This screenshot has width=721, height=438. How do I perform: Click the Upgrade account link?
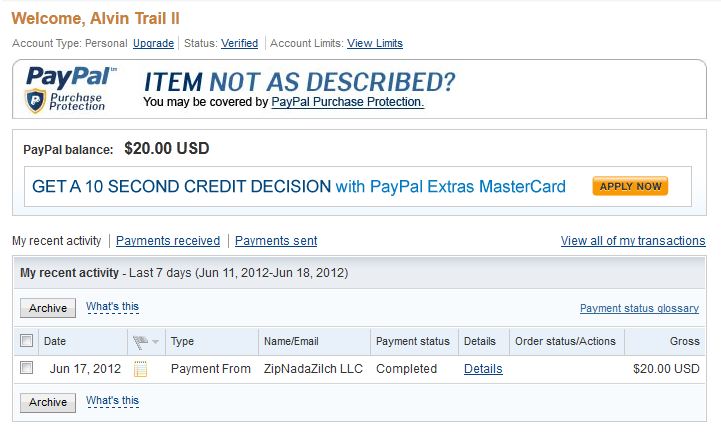coord(153,43)
